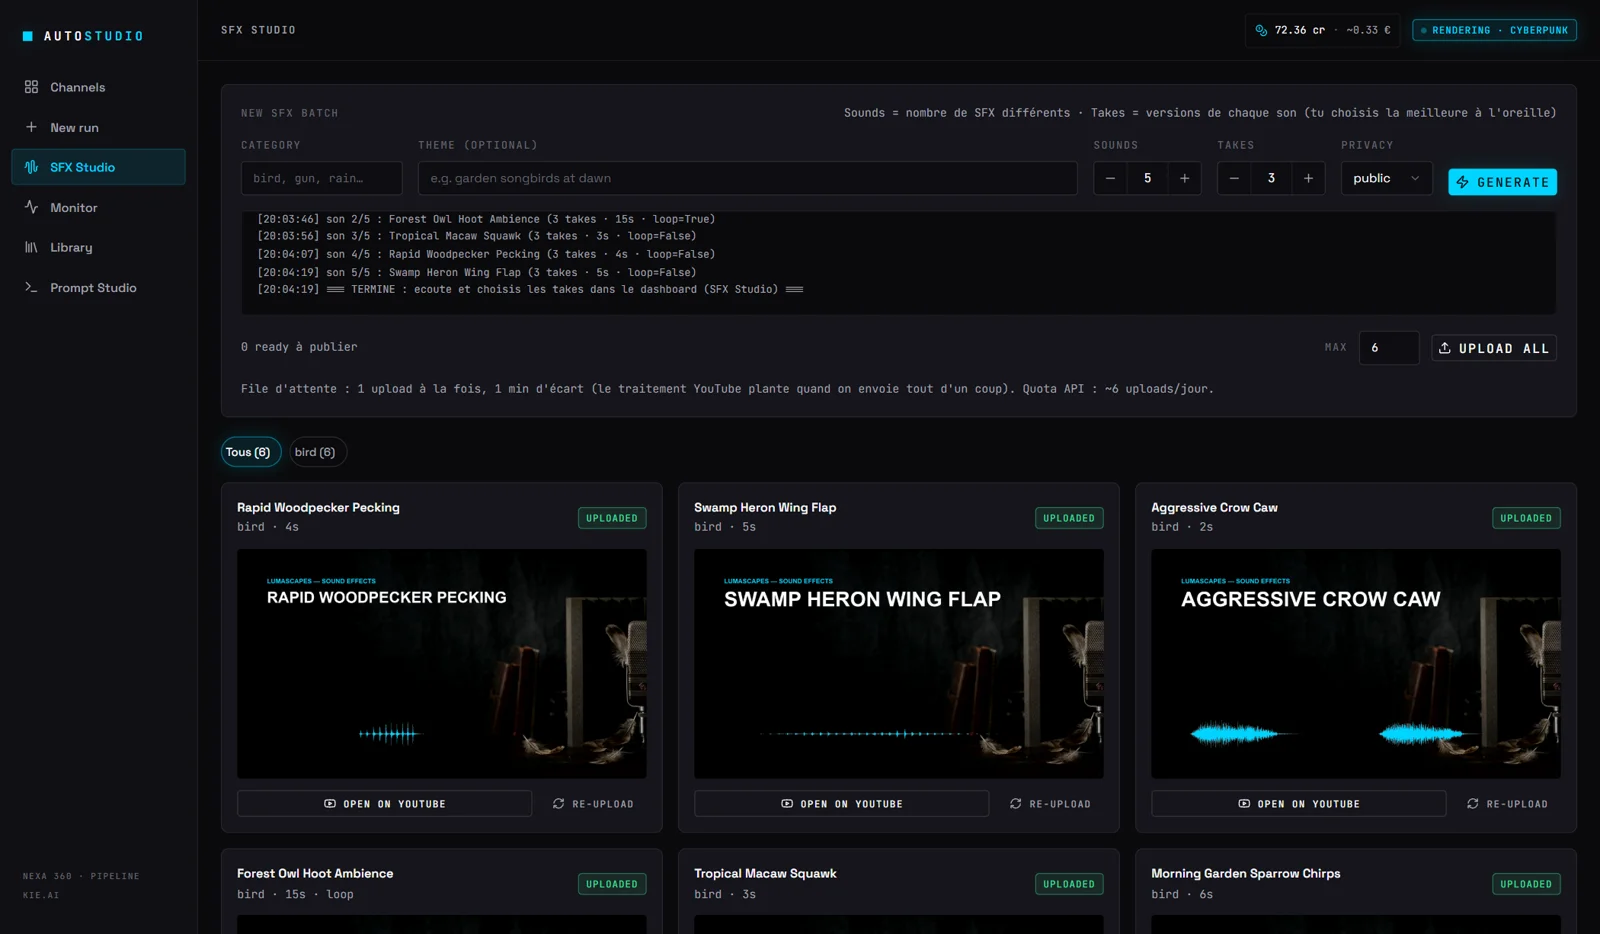Click the TERMINE log line
Image resolution: width=1600 pixels, height=934 pixels.
(x=530, y=290)
